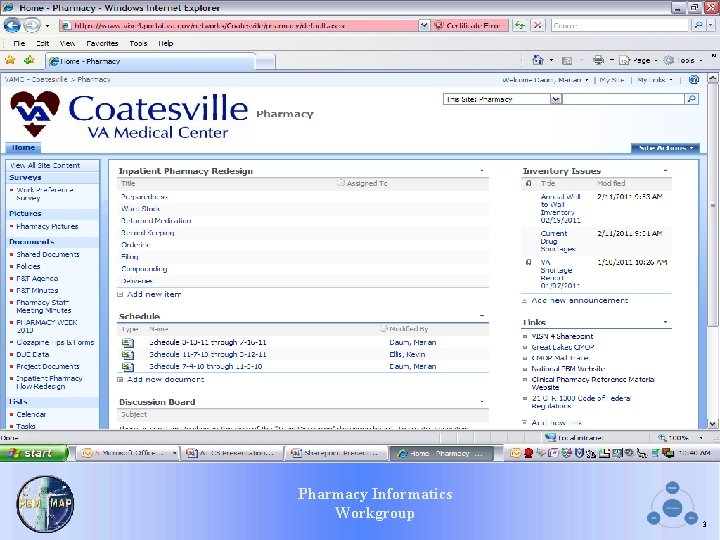Click the Calendar list link
The height and width of the screenshot is (540, 720).
[x=31, y=414]
